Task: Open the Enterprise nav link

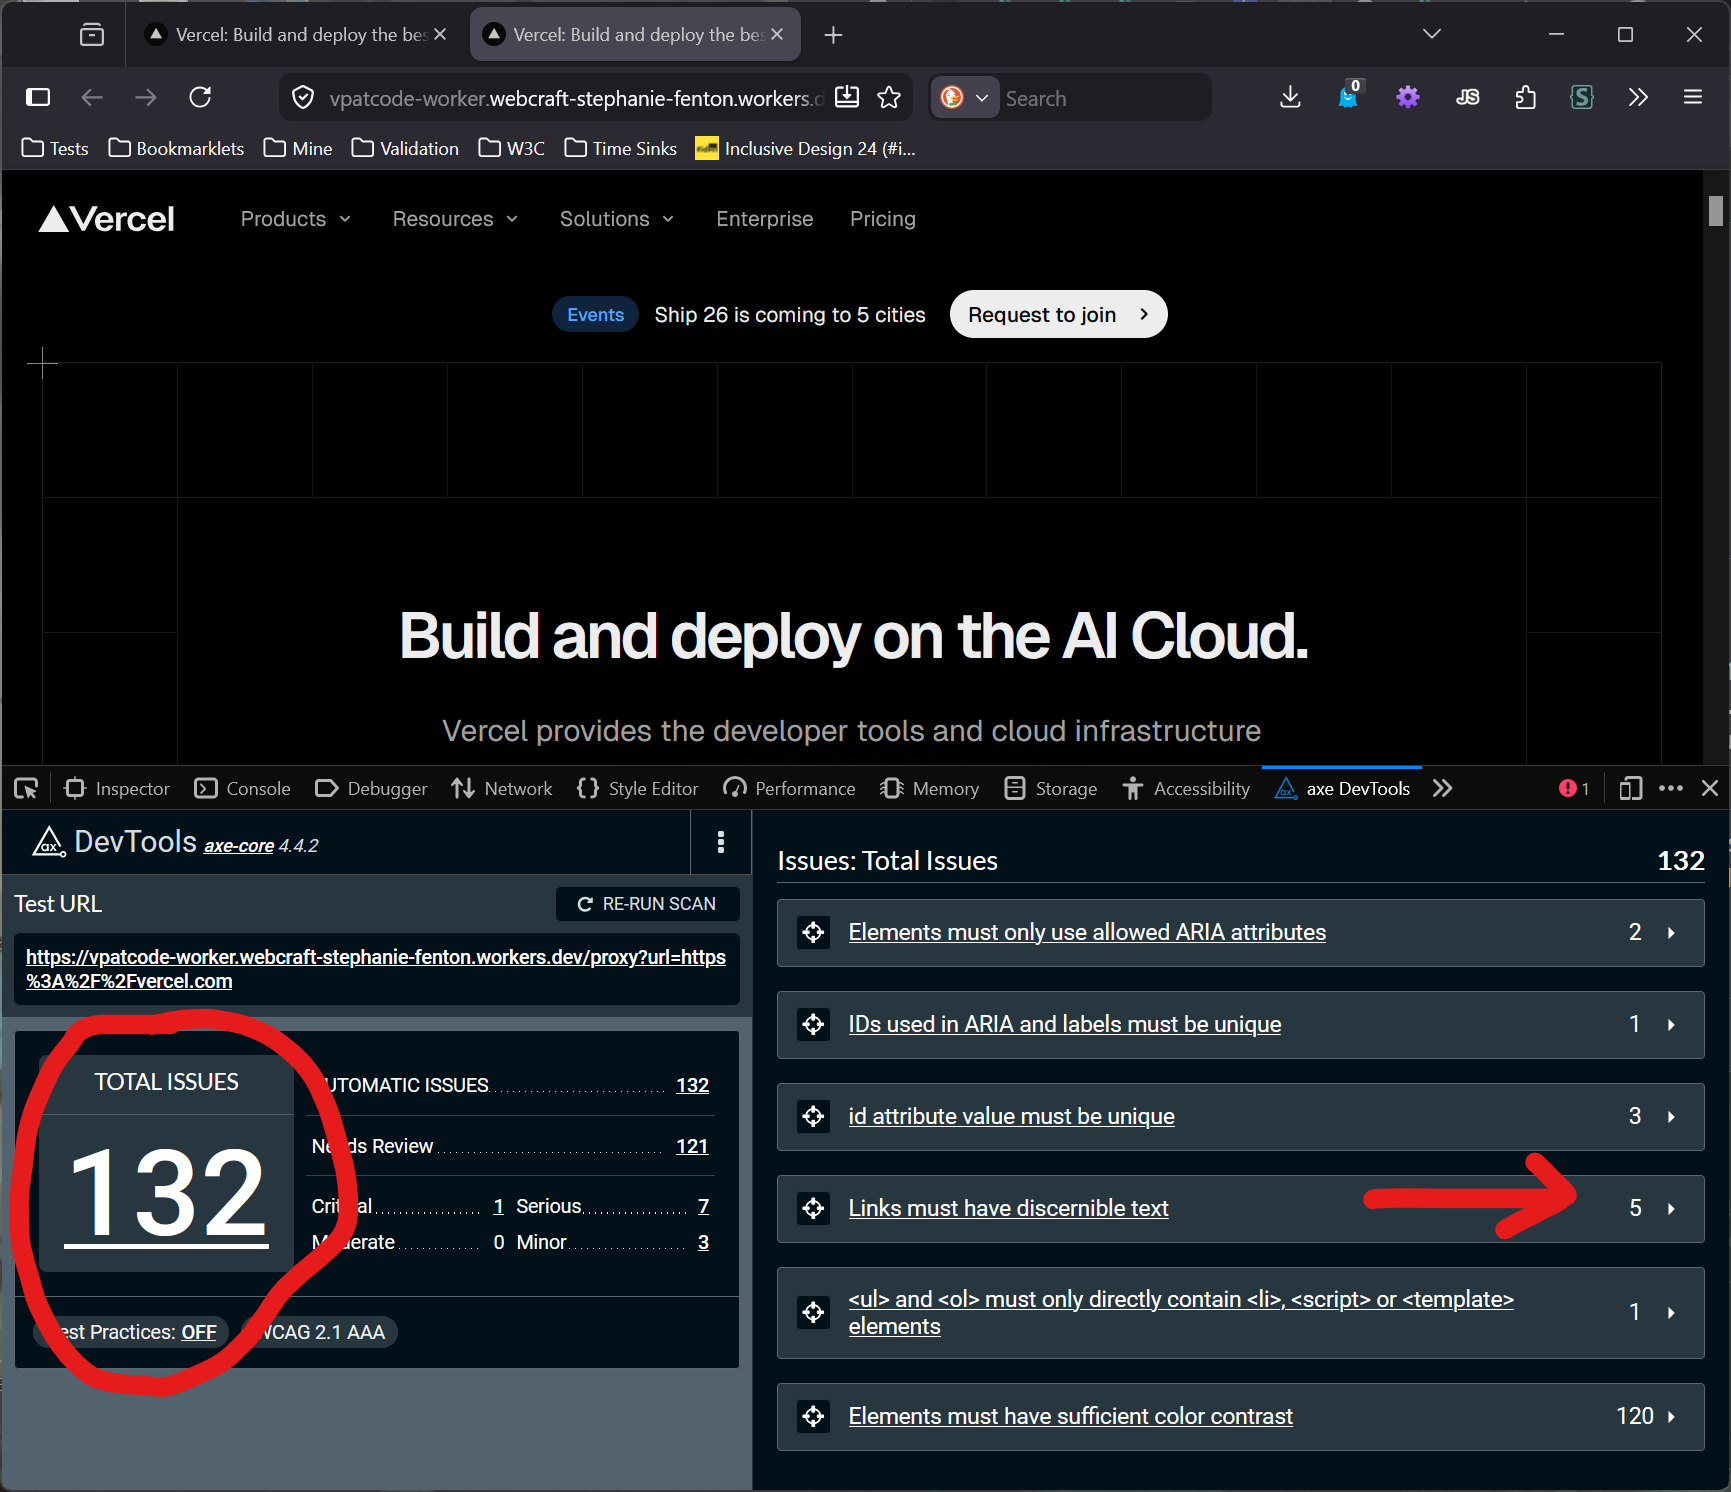Action: tap(765, 219)
